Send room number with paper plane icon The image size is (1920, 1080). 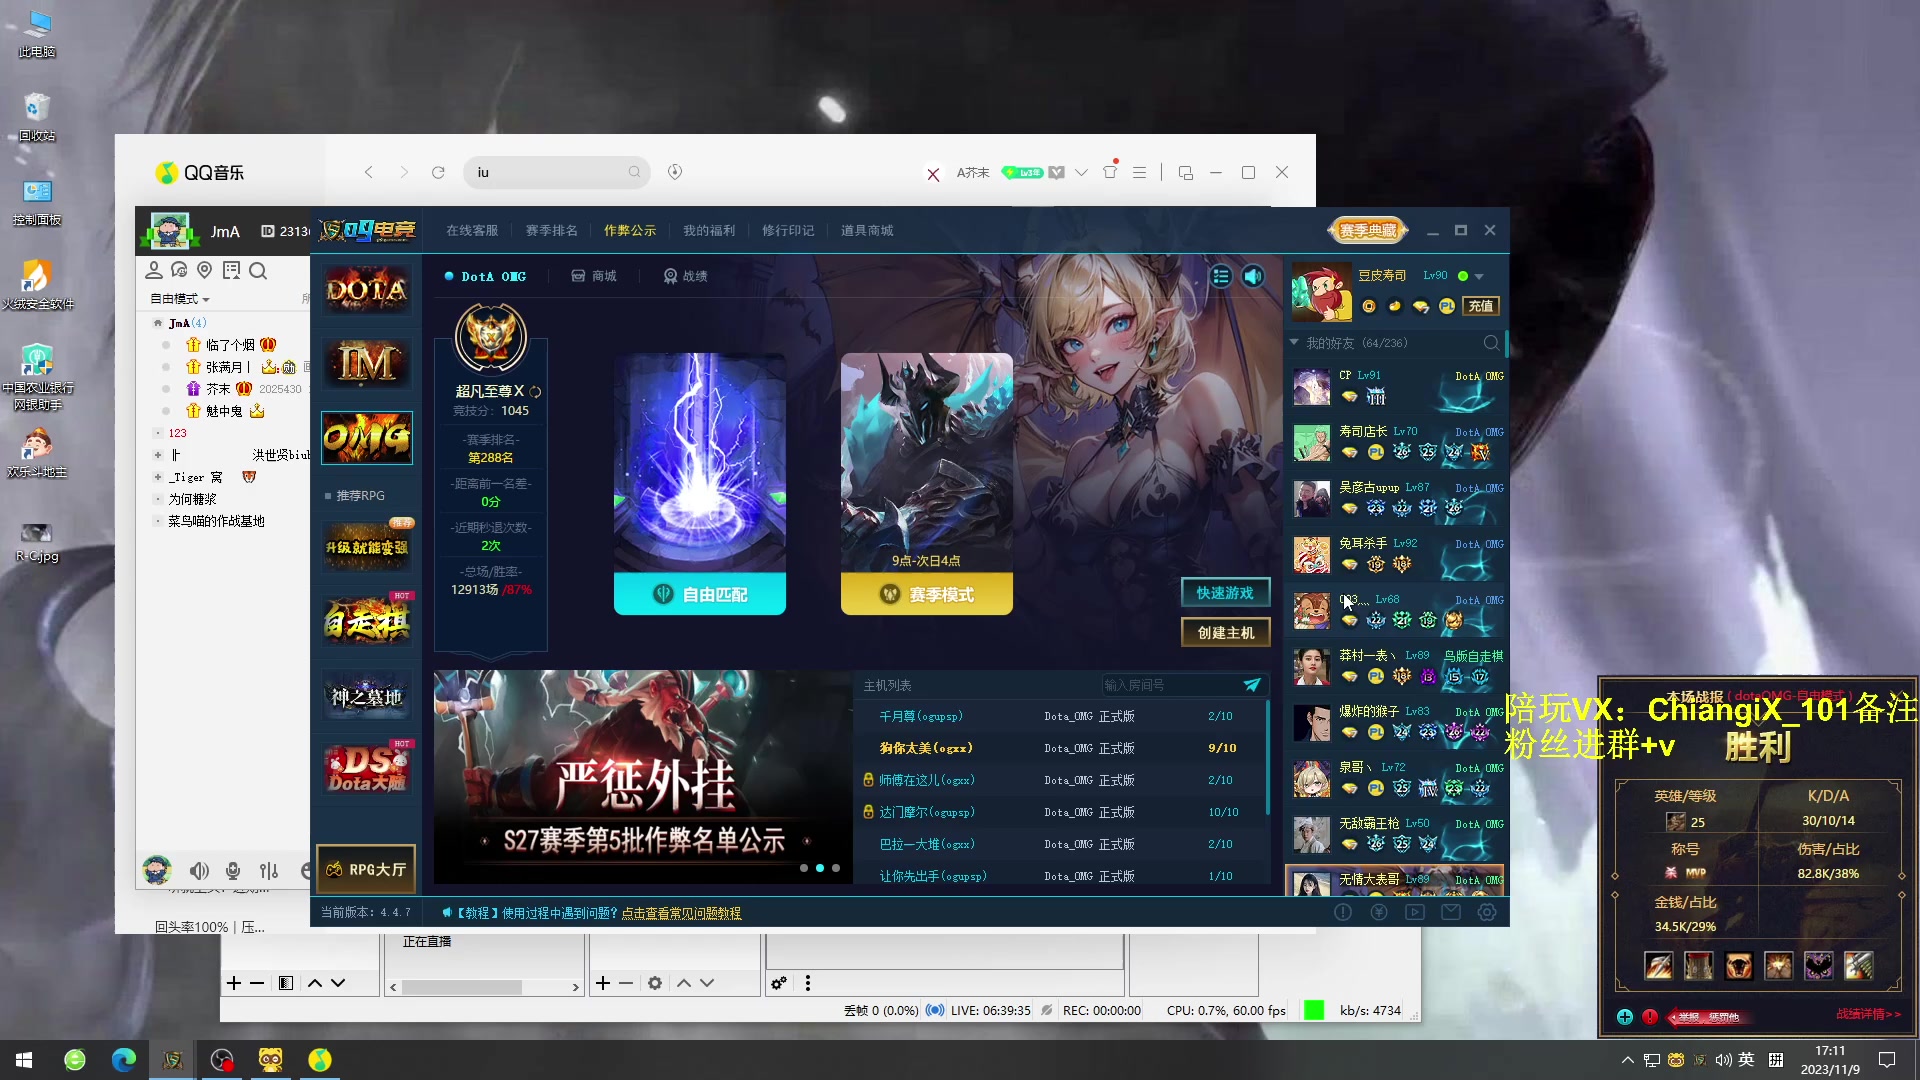(1252, 685)
